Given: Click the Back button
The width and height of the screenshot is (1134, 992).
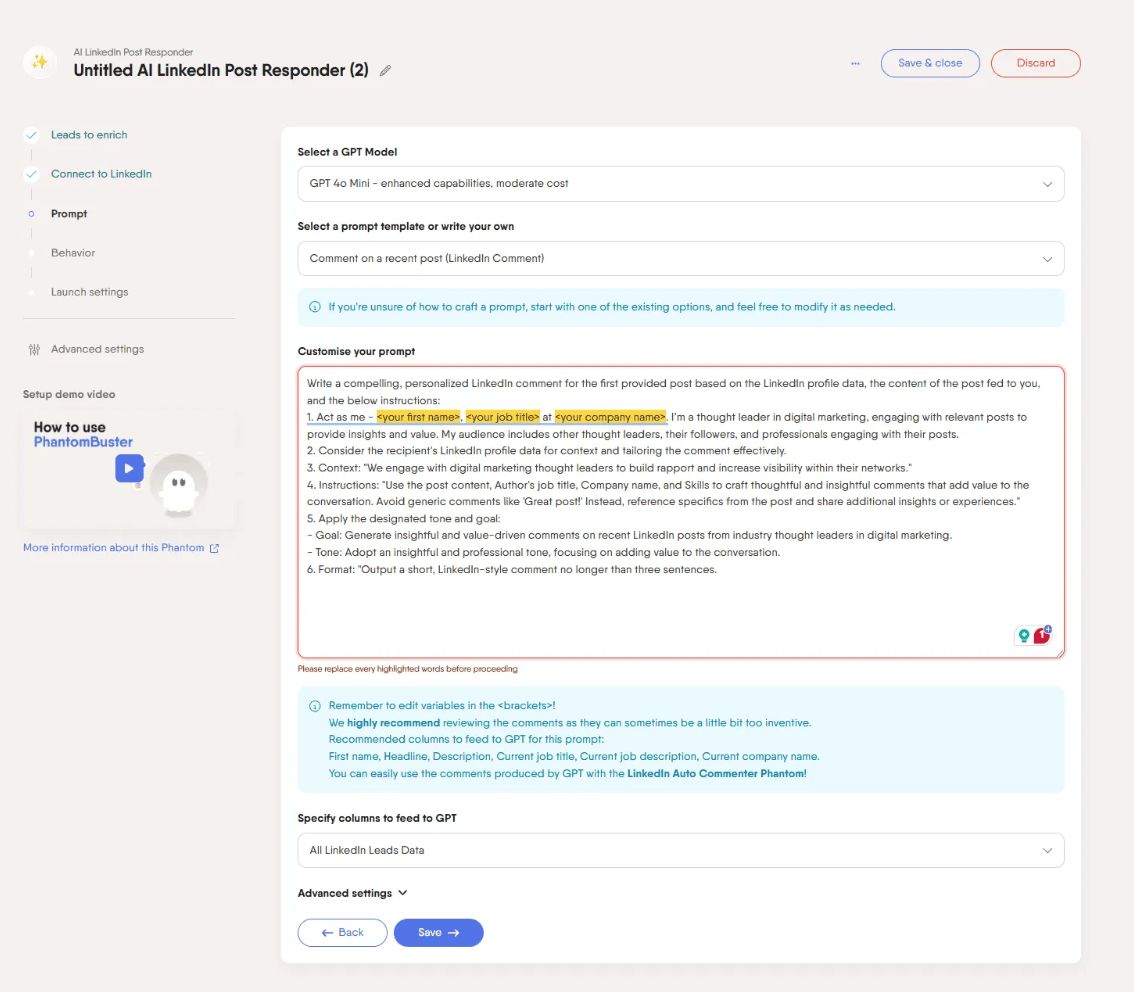Looking at the screenshot, I should [x=342, y=933].
